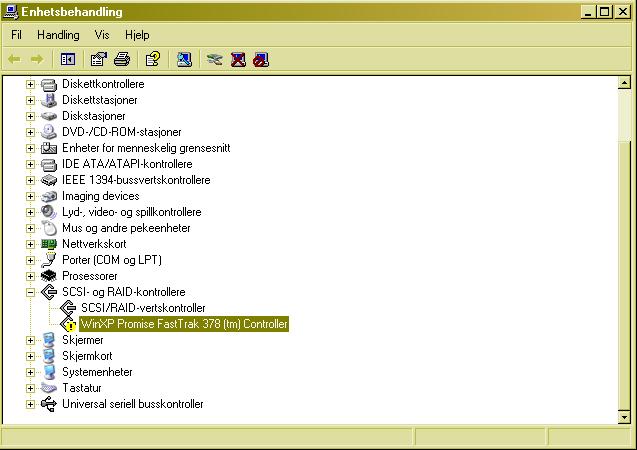
Task: Click the DVD-/CD-ROM disc icon
Action: (x=49, y=132)
